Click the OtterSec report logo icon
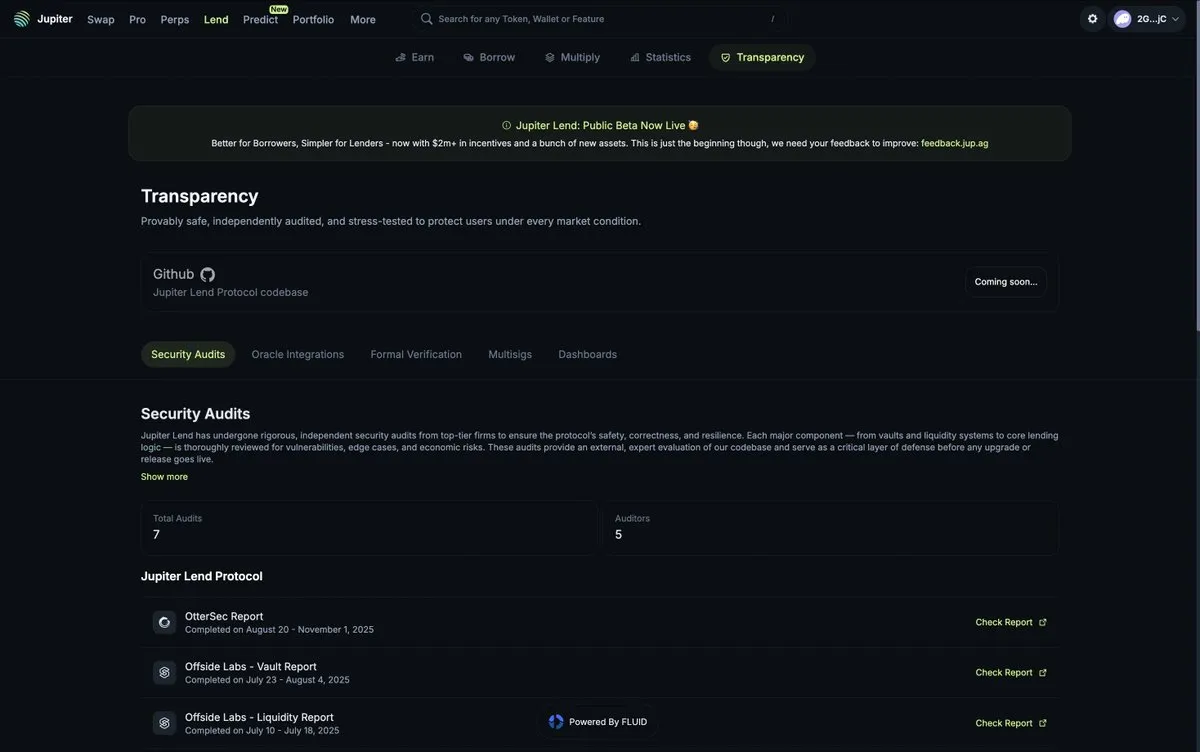This screenshot has width=1200, height=752. 164,622
